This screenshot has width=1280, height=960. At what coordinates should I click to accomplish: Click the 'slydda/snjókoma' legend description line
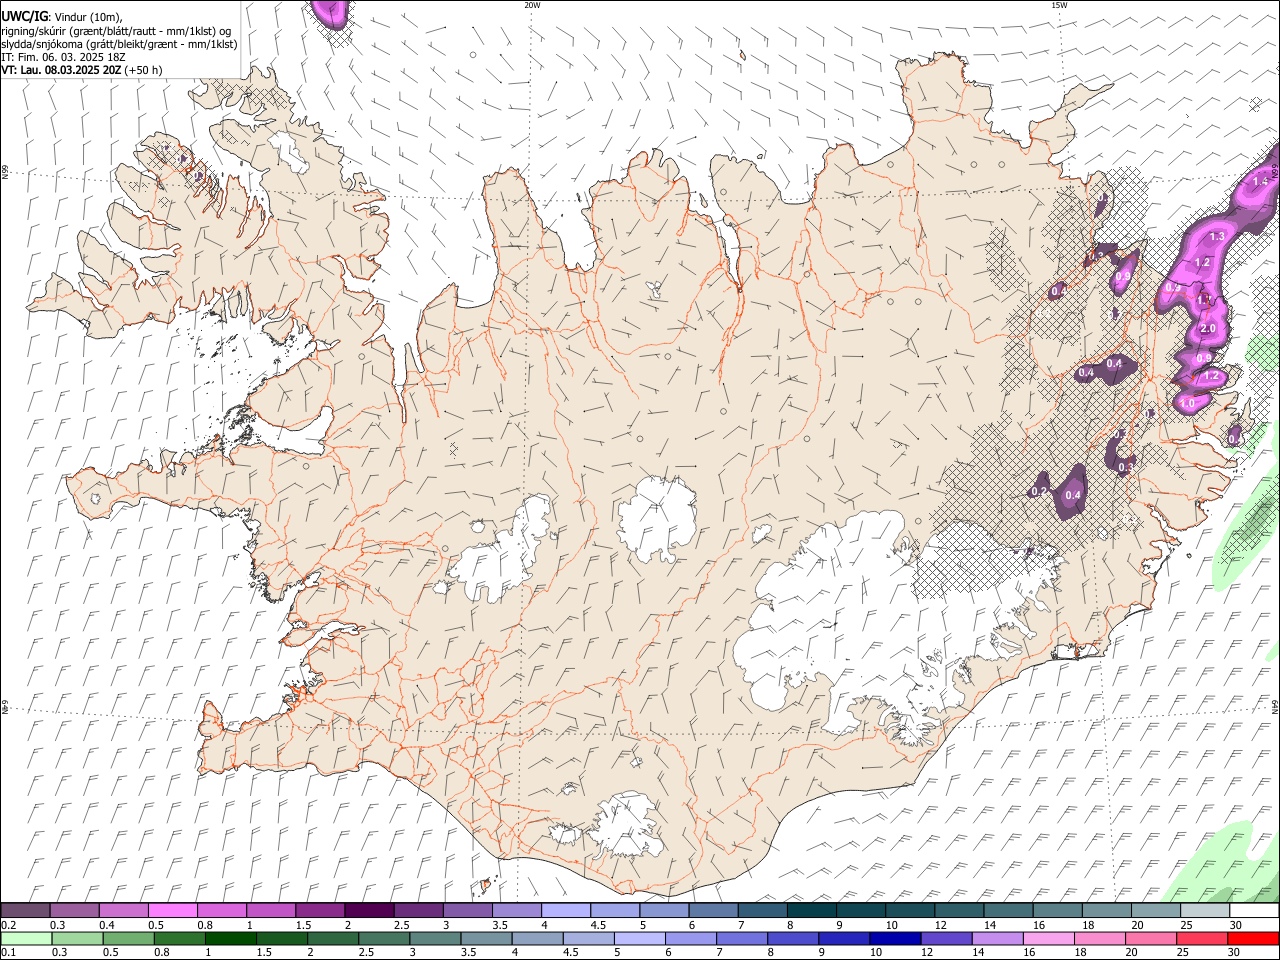[119, 44]
